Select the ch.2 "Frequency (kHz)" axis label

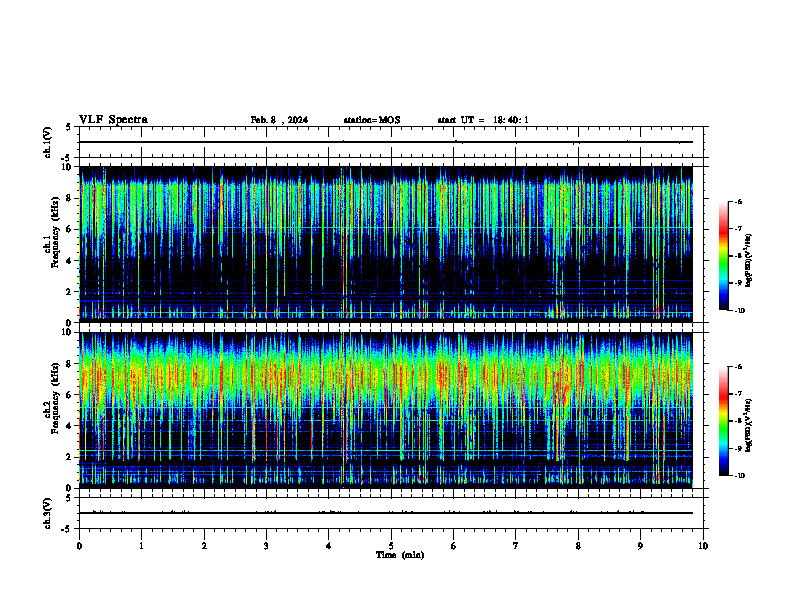tap(55, 398)
